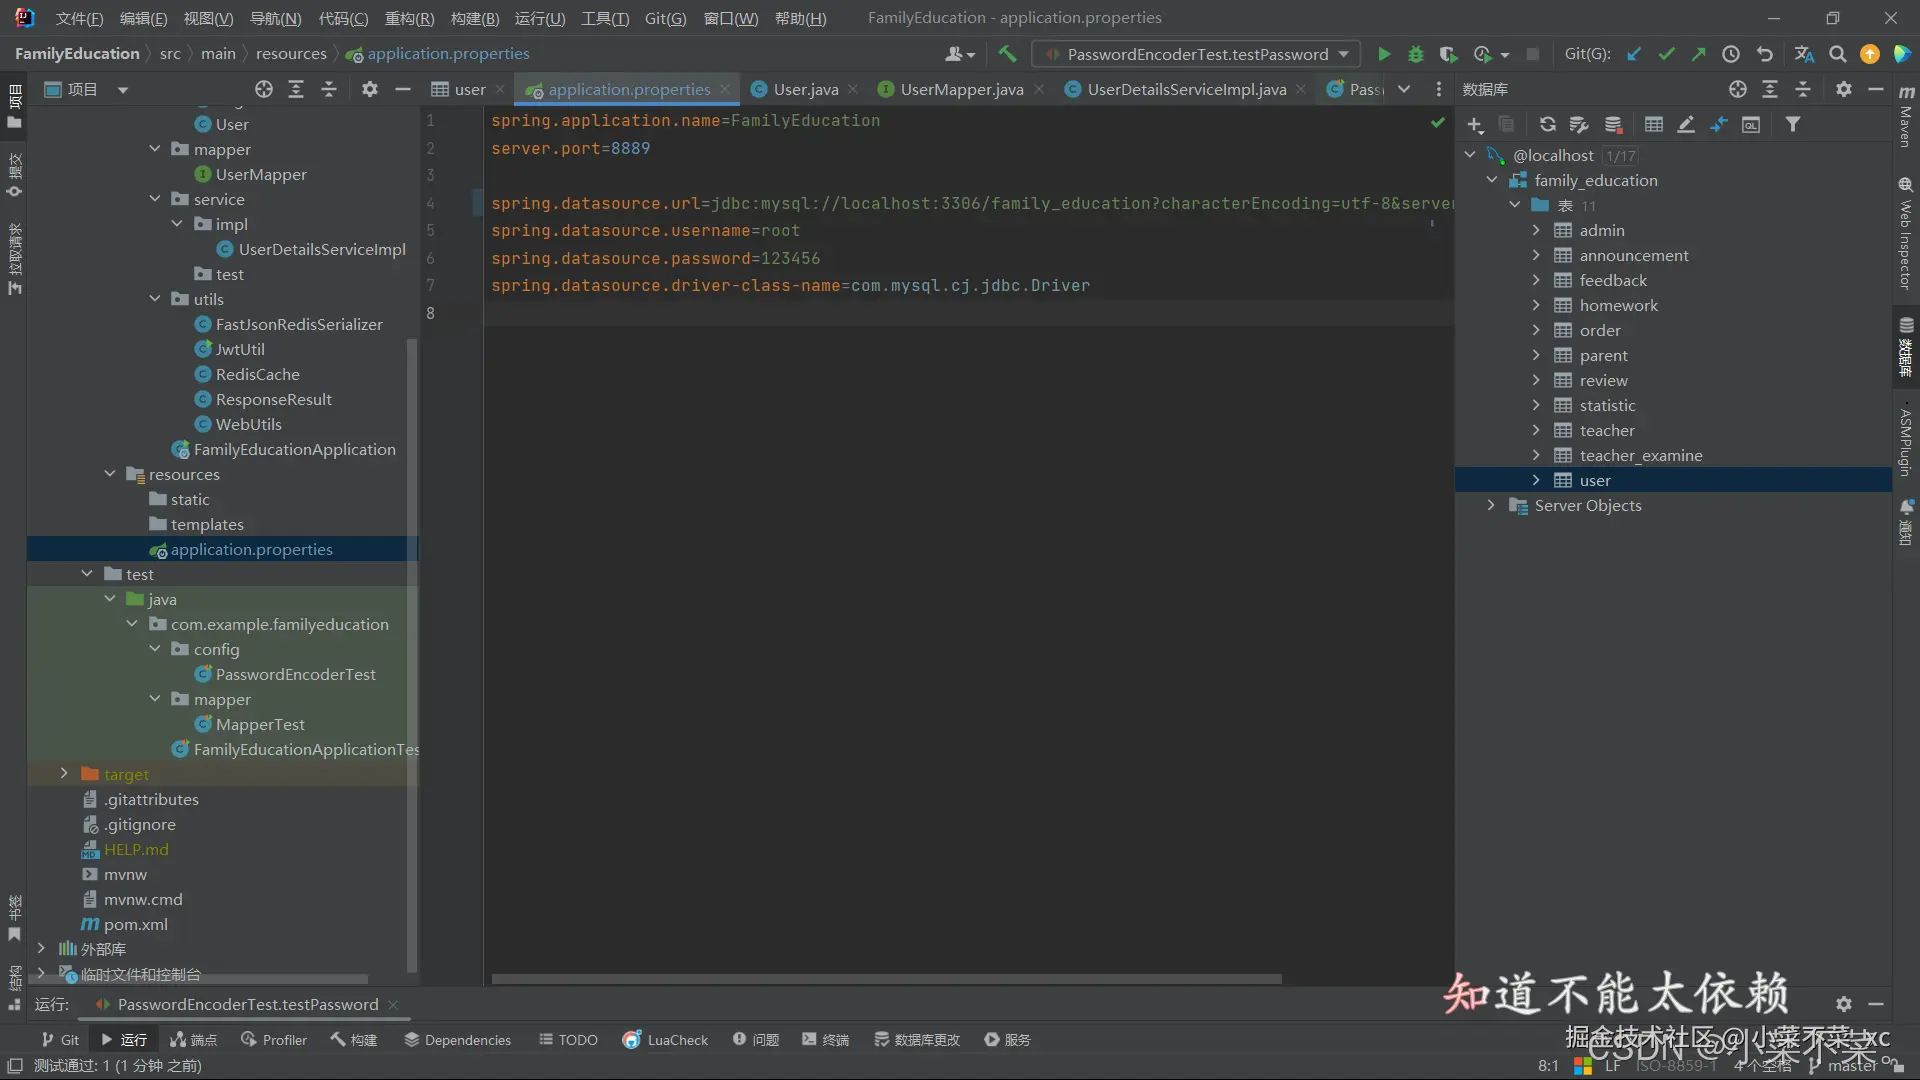Image resolution: width=1920 pixels, height=1080 pixels.
Task: Open run configuration PasswordEncoderTest dropdown
Action: pyautogui.click(x=1197, y=54)
